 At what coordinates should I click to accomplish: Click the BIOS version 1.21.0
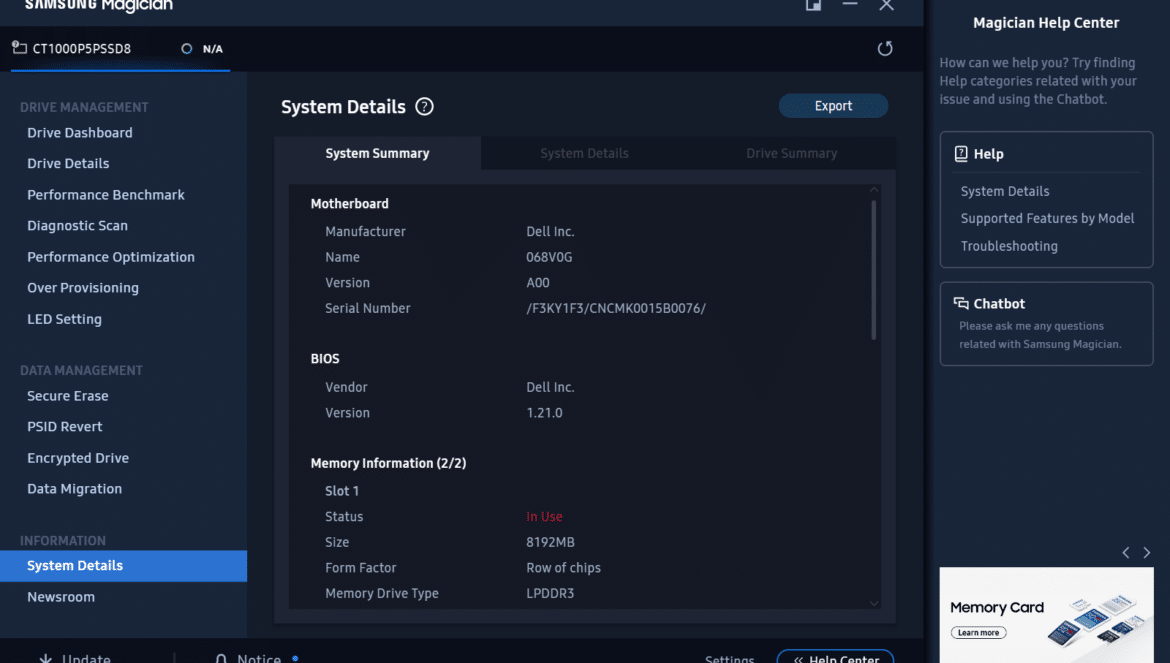tap(544, 413)
